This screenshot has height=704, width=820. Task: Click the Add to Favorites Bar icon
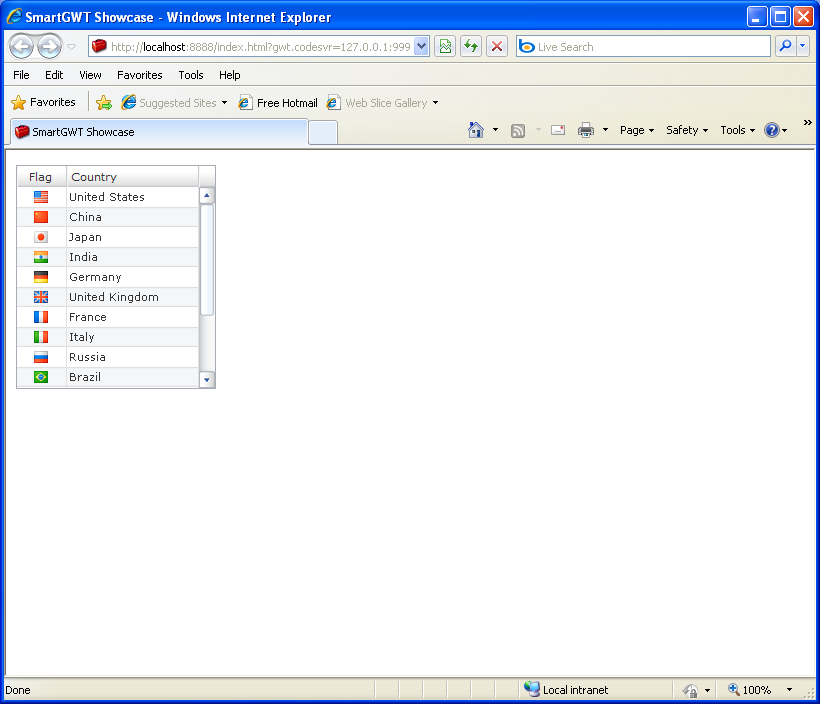click(104, 103)
